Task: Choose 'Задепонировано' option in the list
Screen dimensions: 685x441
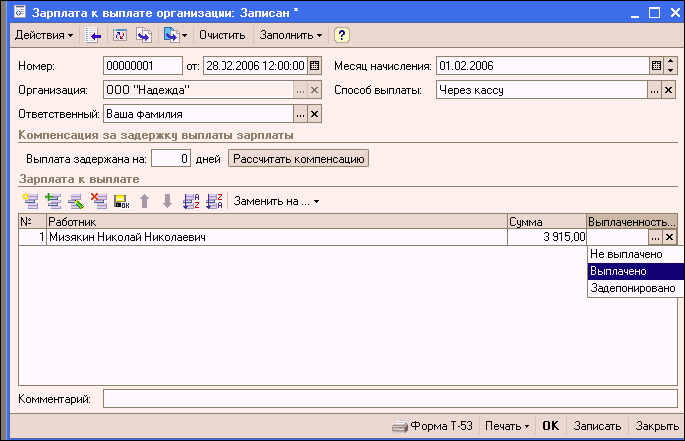Action: (632, 288)
